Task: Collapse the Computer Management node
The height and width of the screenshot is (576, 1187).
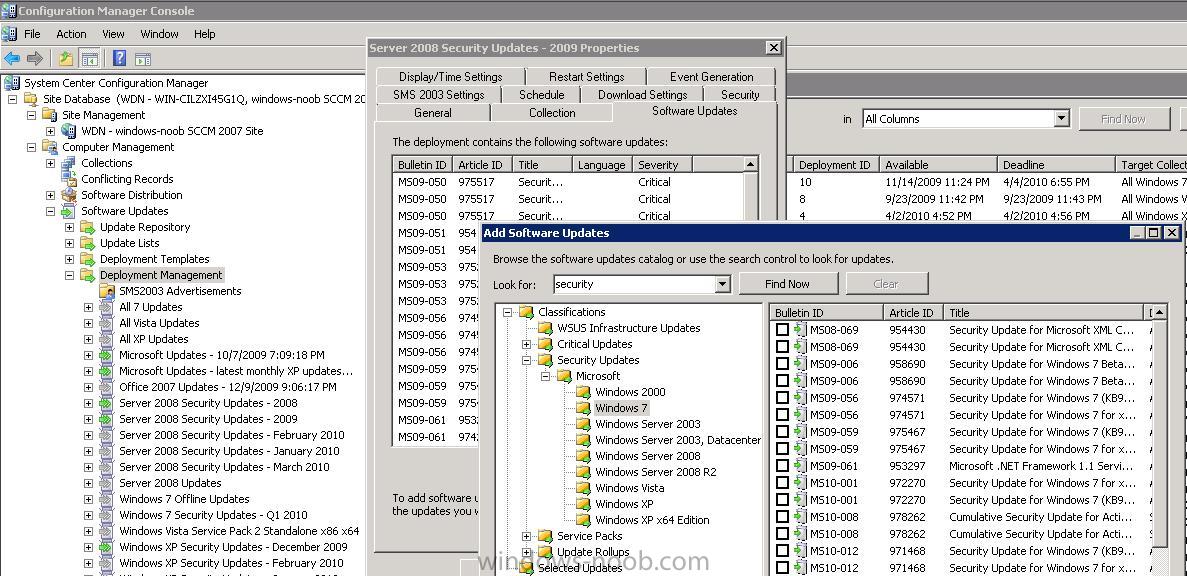Action: coord(31,148)
